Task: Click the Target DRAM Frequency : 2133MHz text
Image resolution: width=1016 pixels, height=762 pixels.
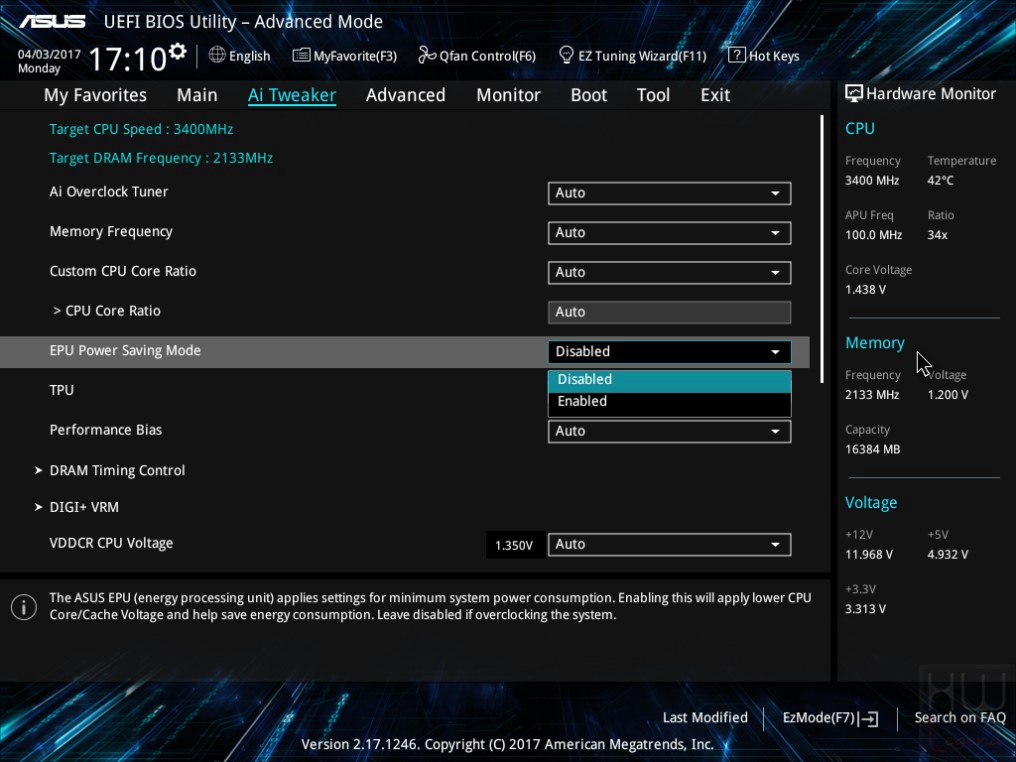Action: pyautogui.click(x=161, y=158)
